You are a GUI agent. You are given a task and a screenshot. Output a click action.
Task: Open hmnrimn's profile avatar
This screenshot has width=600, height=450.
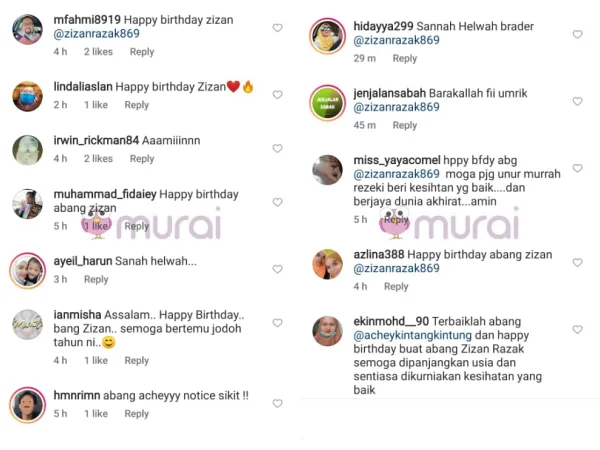28,405
